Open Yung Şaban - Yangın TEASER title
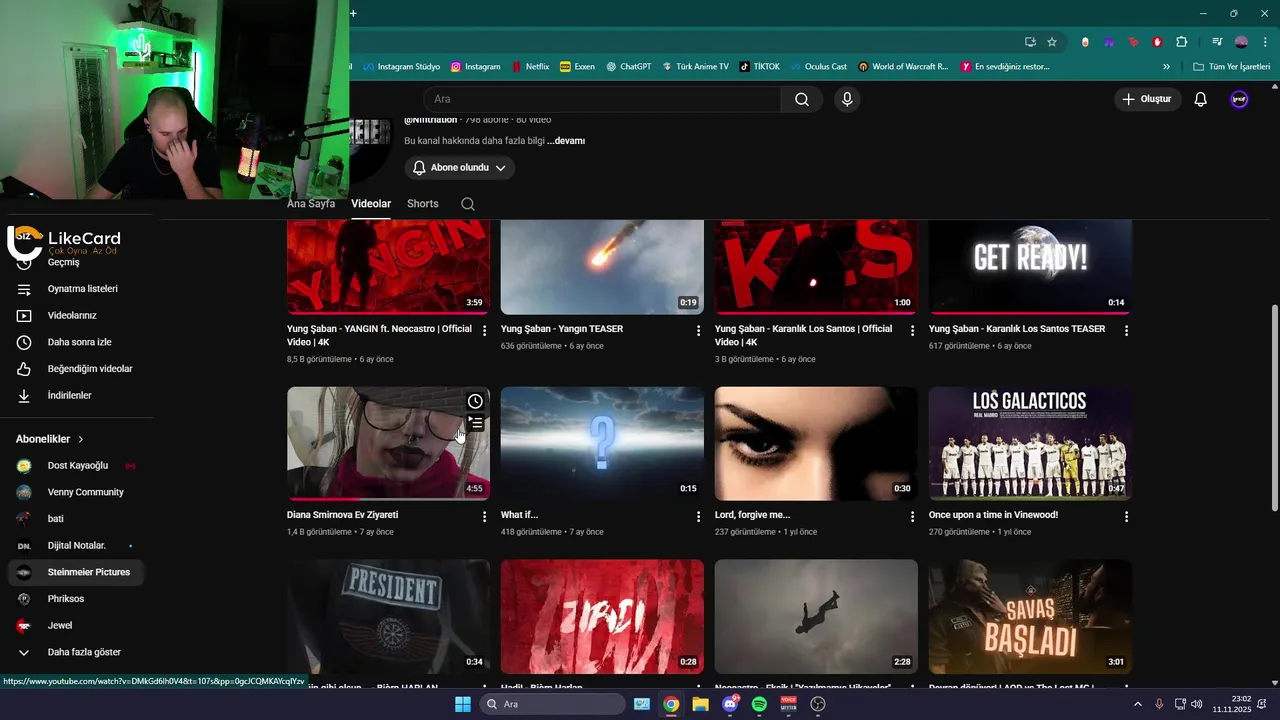The width and height of the screenshot is (1280, 720). [562, 329]
